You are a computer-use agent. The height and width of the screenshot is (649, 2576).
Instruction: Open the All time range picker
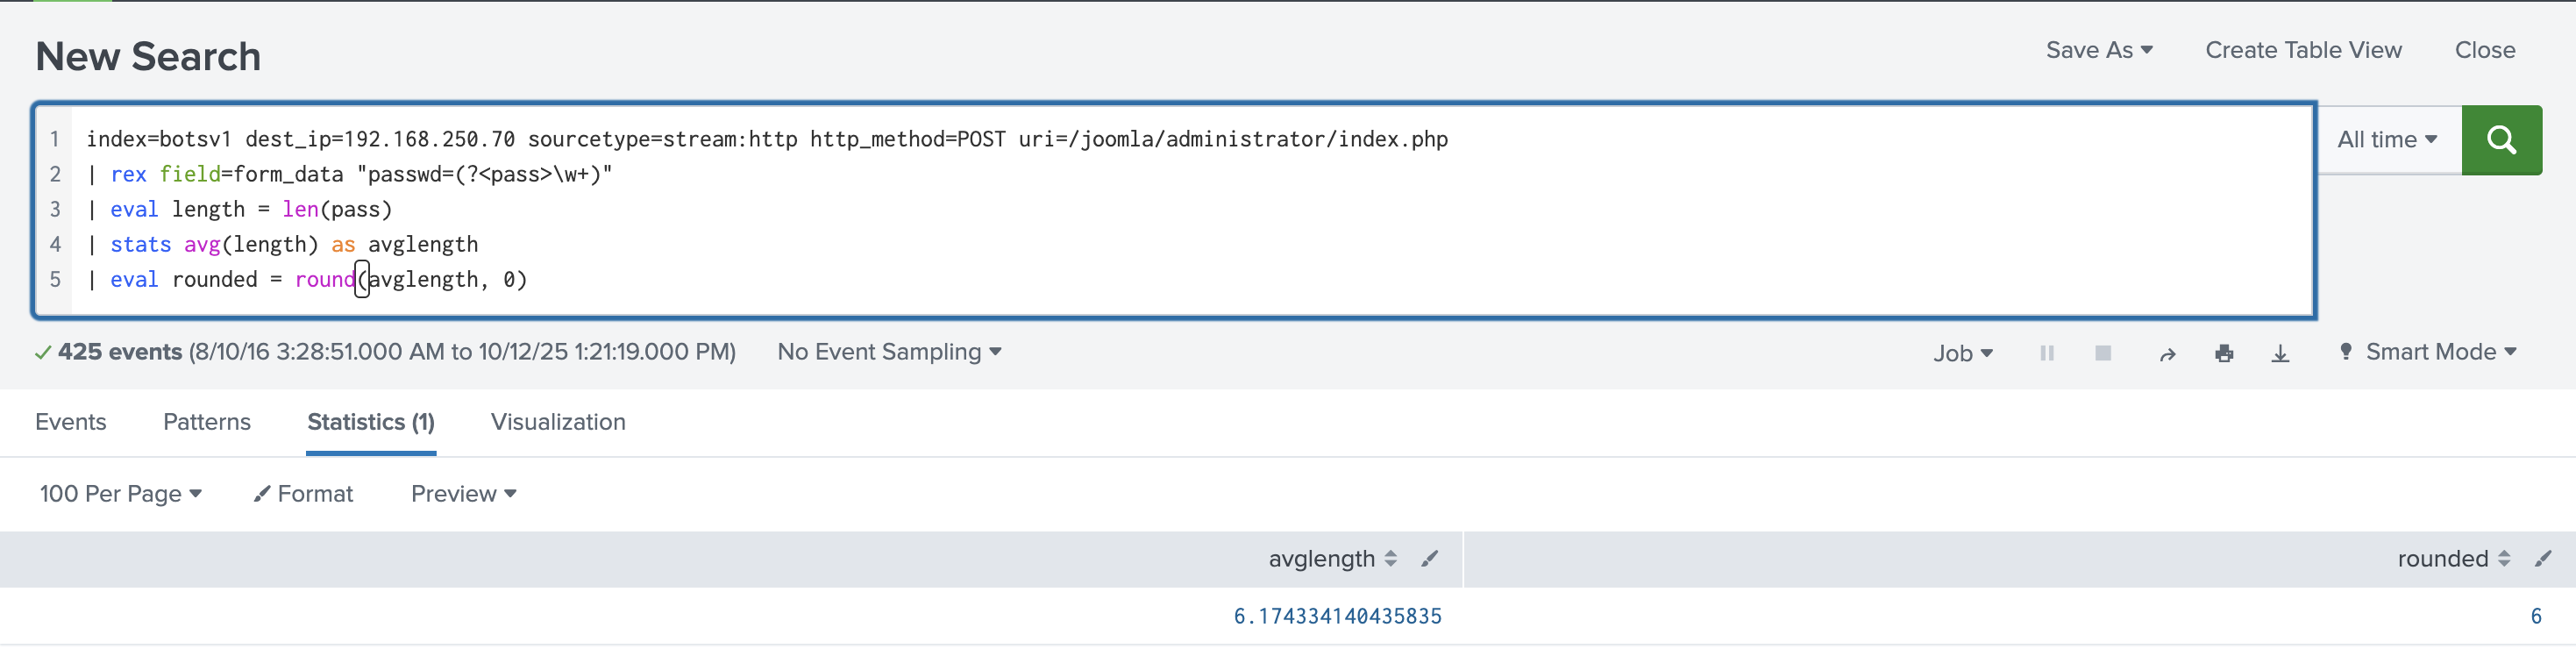pos(2386,140)
